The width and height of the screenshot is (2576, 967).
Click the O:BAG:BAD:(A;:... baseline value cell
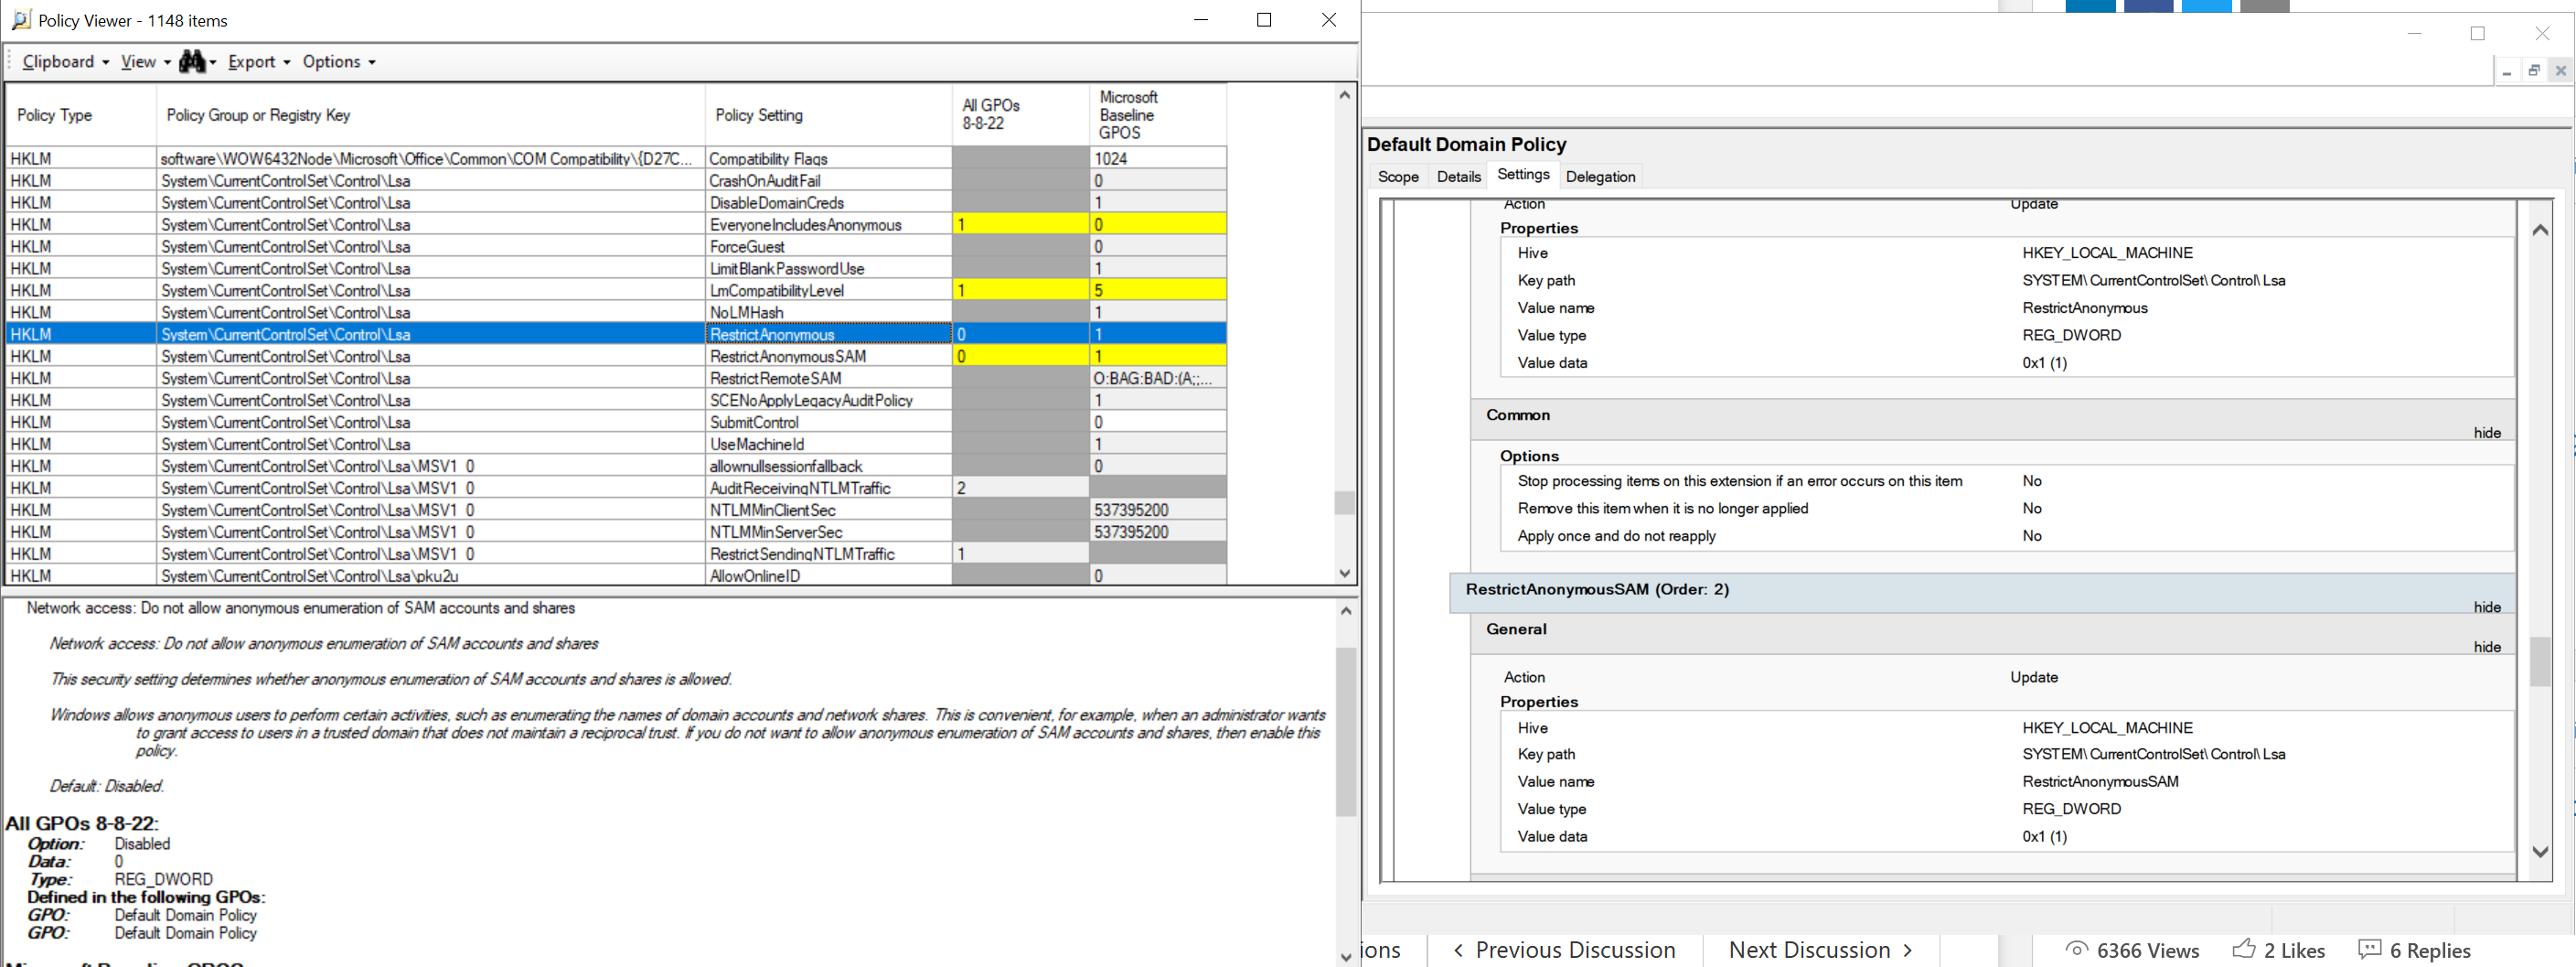coord(1158,379)
